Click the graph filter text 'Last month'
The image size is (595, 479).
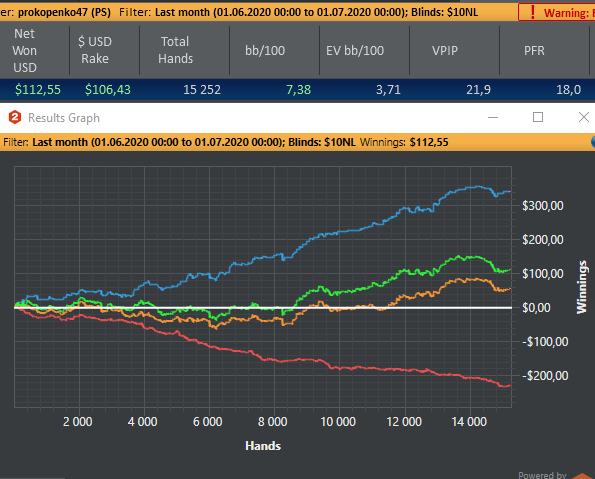[x=60, y=142]
